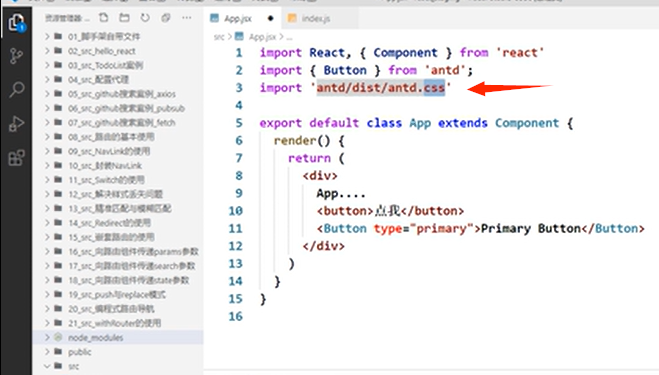The image size is (659, 375).
Task: Select the 20_src_ folder row
Action: tap(118, 309)
